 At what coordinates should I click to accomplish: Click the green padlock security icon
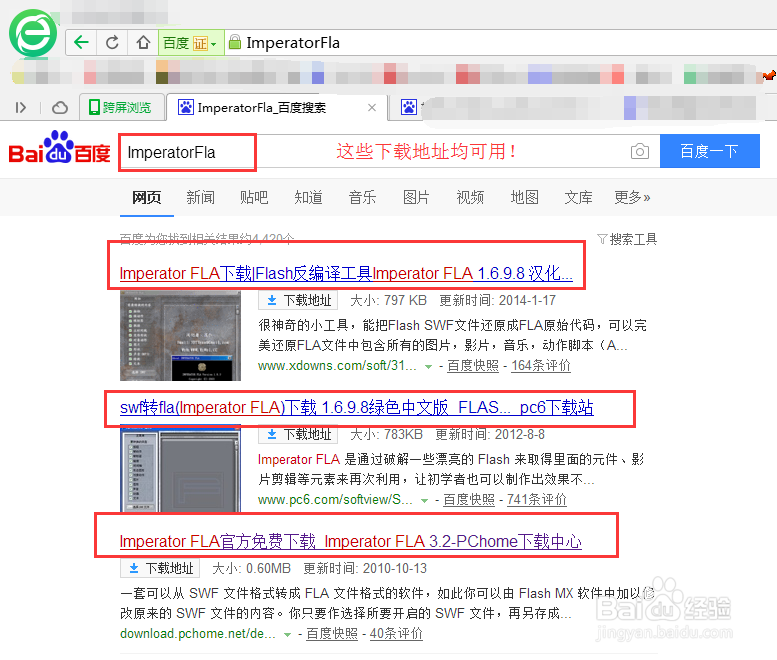(234, 42)
